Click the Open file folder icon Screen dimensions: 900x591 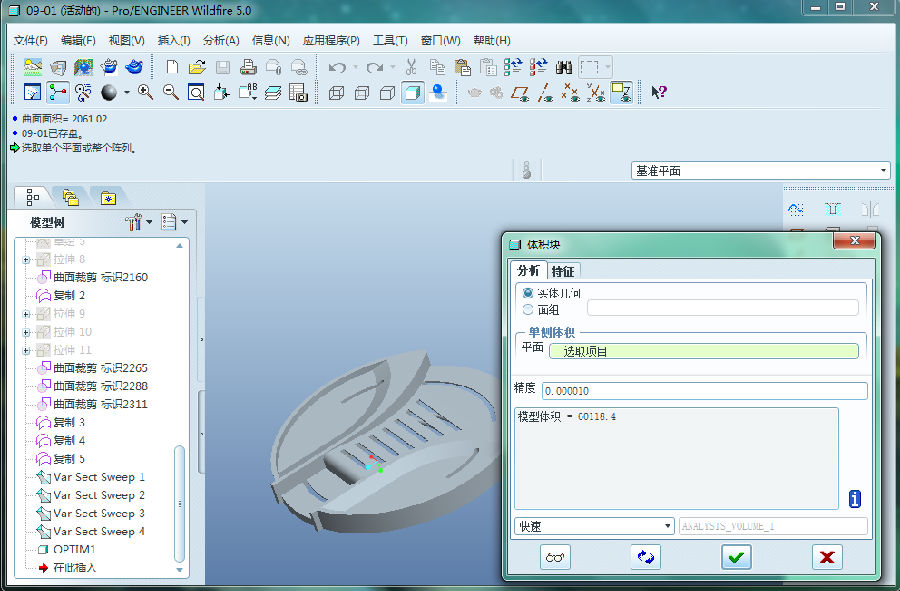coord(197,68)
